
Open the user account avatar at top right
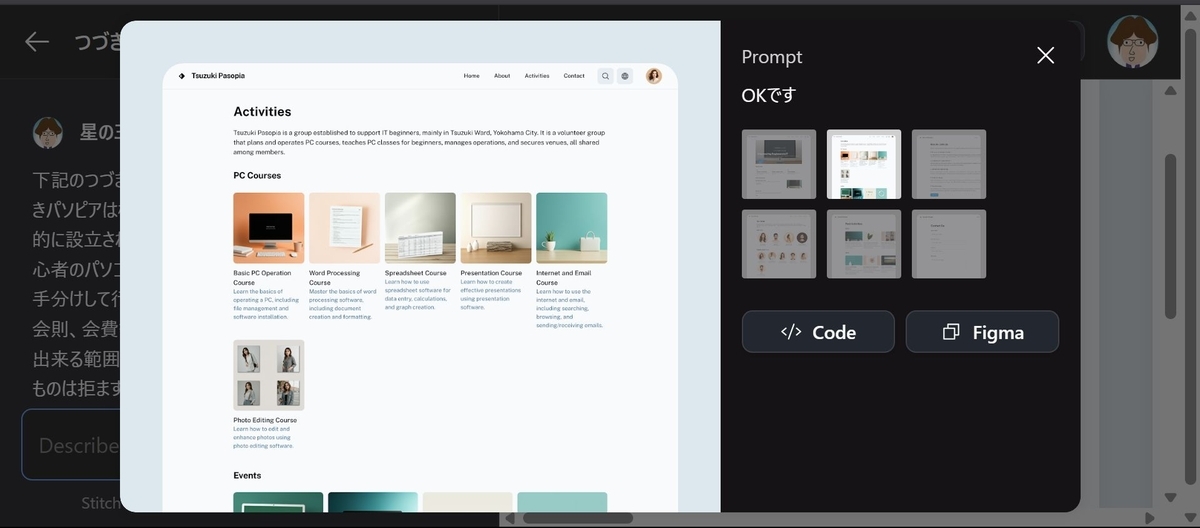[1133, 42]
